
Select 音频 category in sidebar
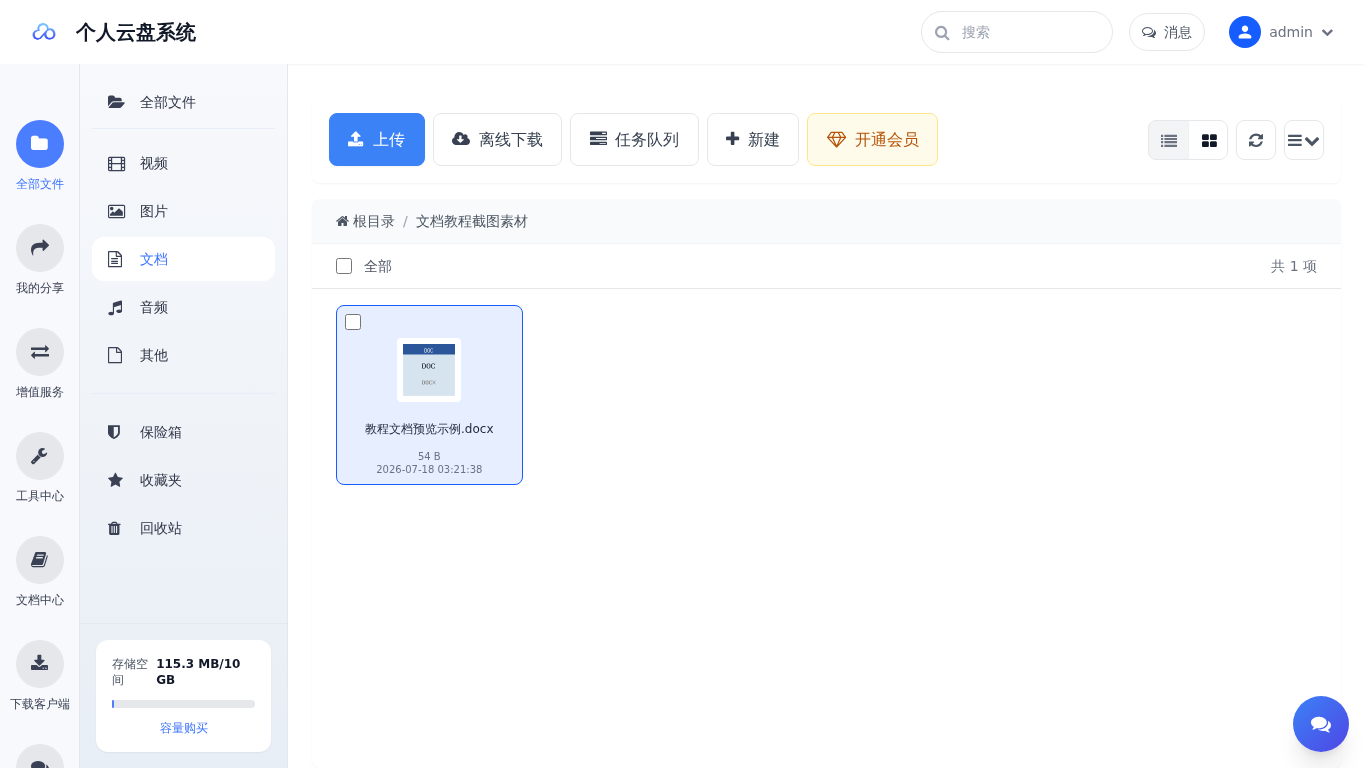click(183, 307)
